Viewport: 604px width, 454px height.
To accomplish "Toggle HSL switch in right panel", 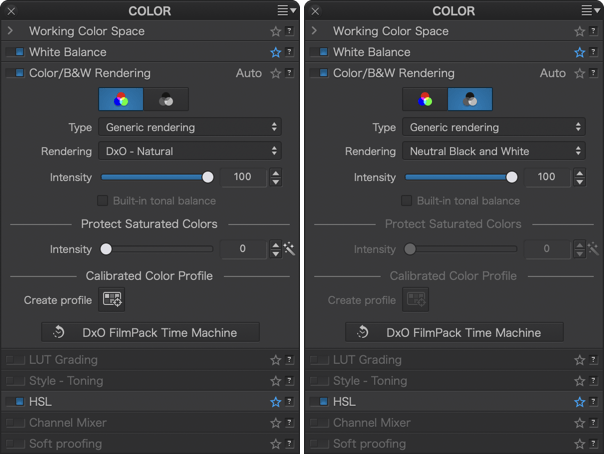I will [x=319, y=402].
